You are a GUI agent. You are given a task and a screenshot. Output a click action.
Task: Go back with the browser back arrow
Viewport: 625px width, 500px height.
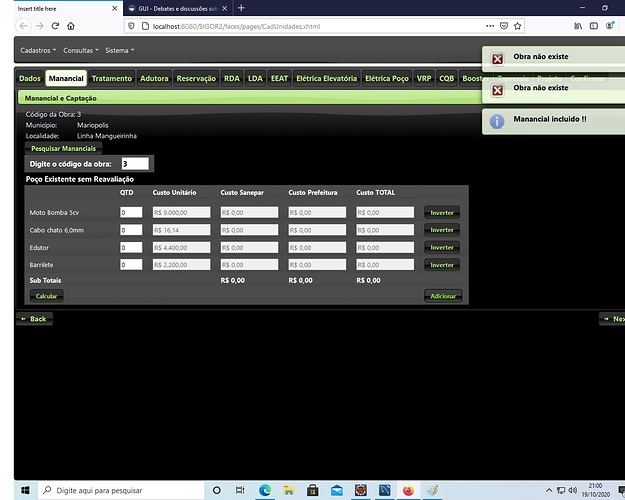point(24,26)
